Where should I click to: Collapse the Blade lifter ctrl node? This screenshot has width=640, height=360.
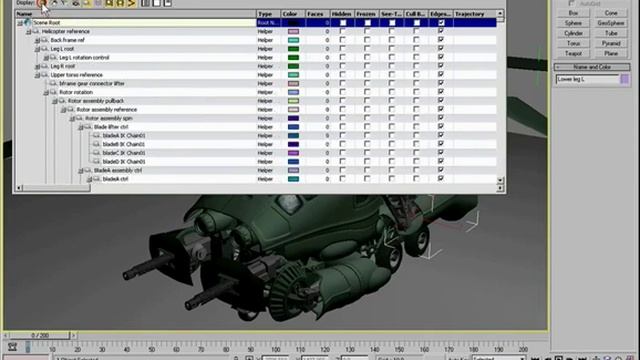81,127
